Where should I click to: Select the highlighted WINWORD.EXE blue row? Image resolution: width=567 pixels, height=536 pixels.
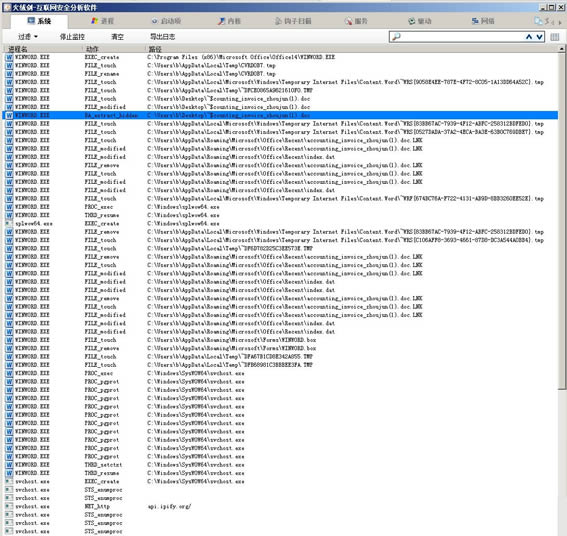[x=280, y=115]
